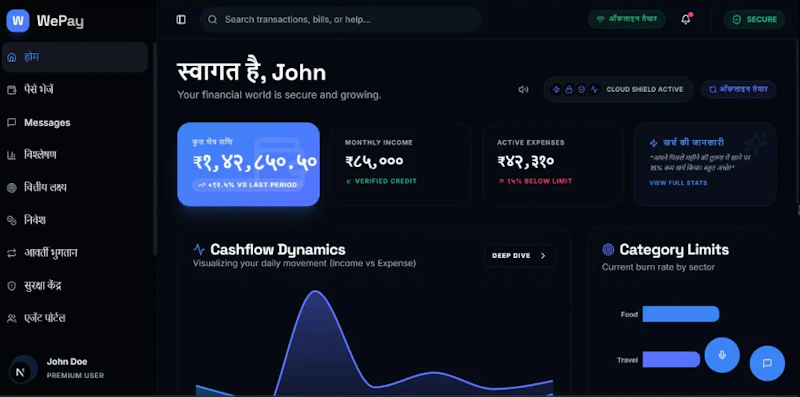Focus the search transactions input field
800x397 pixels.
340,19
